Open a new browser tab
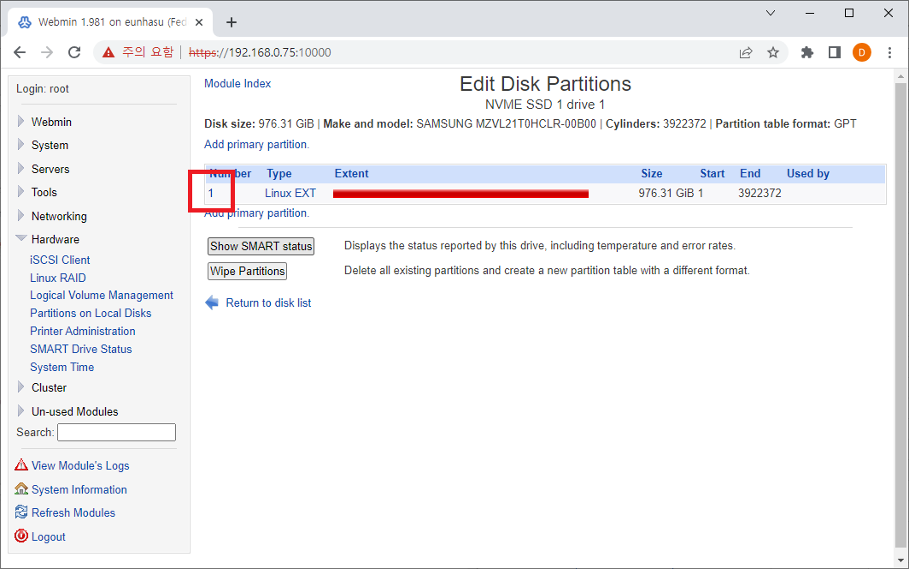The height and width of the screenshot is (570, 910). pyautogui.click(x=232, y=22)
